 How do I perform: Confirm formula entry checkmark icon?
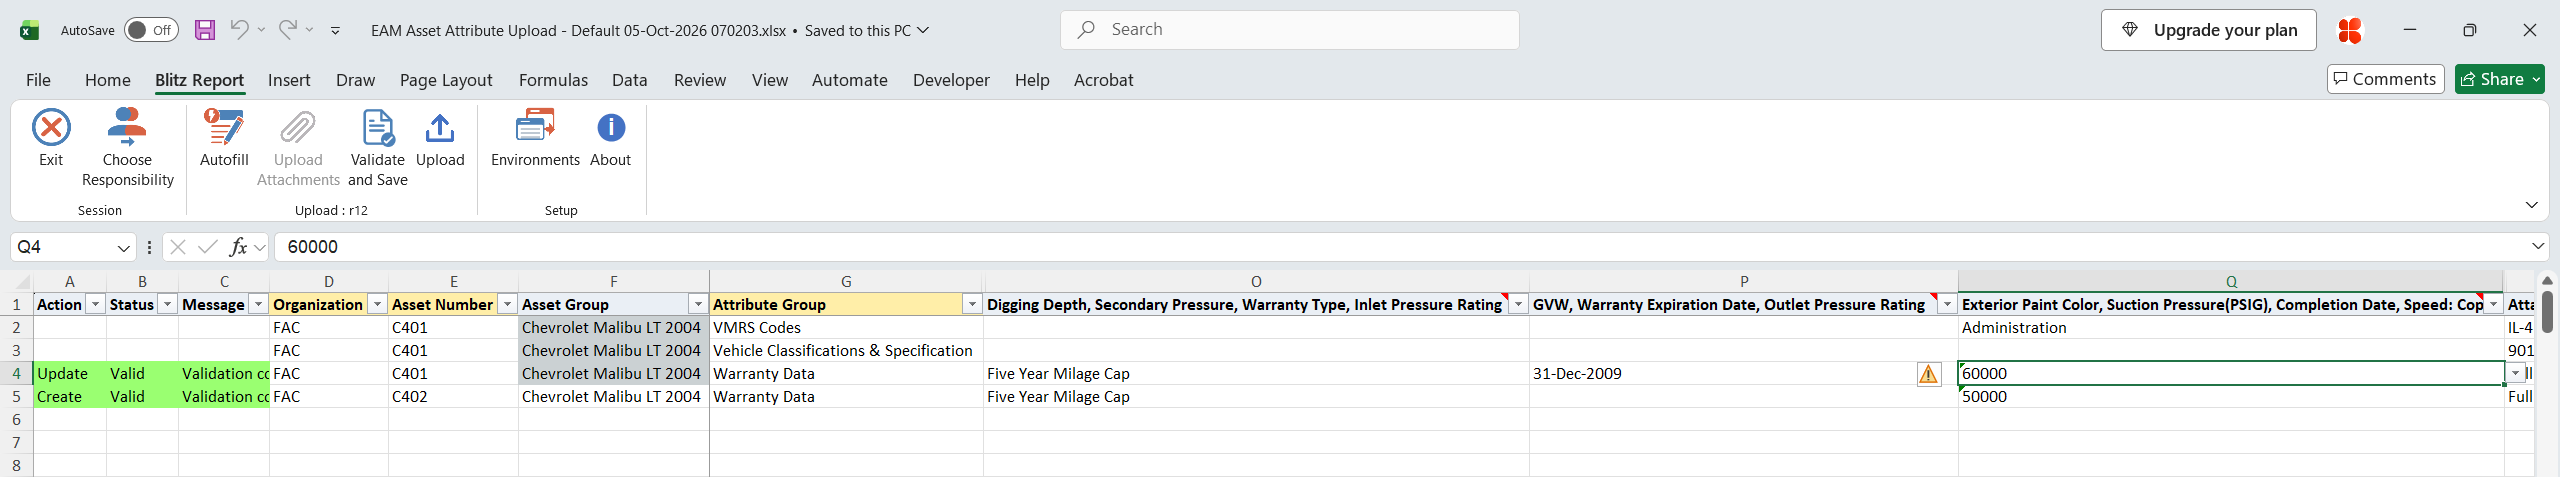[x=208, y=247]
